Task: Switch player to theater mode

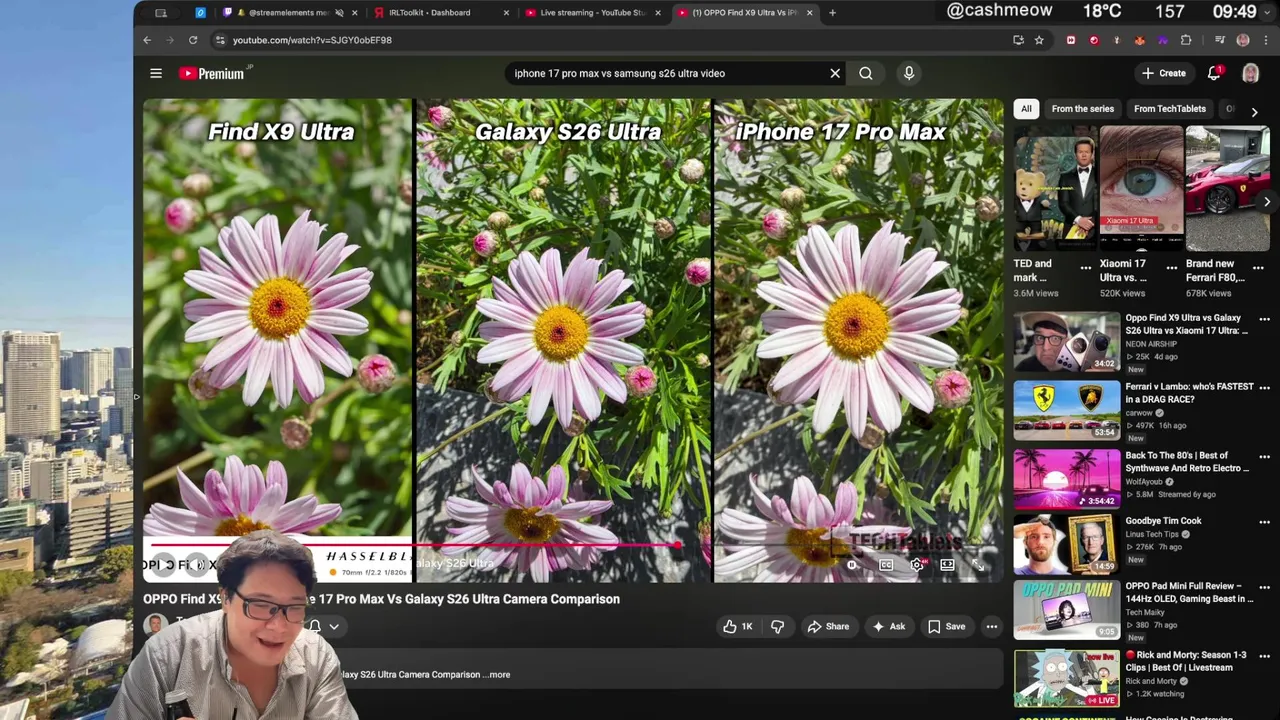Action: pyautogui.click(x=947, y=565)
